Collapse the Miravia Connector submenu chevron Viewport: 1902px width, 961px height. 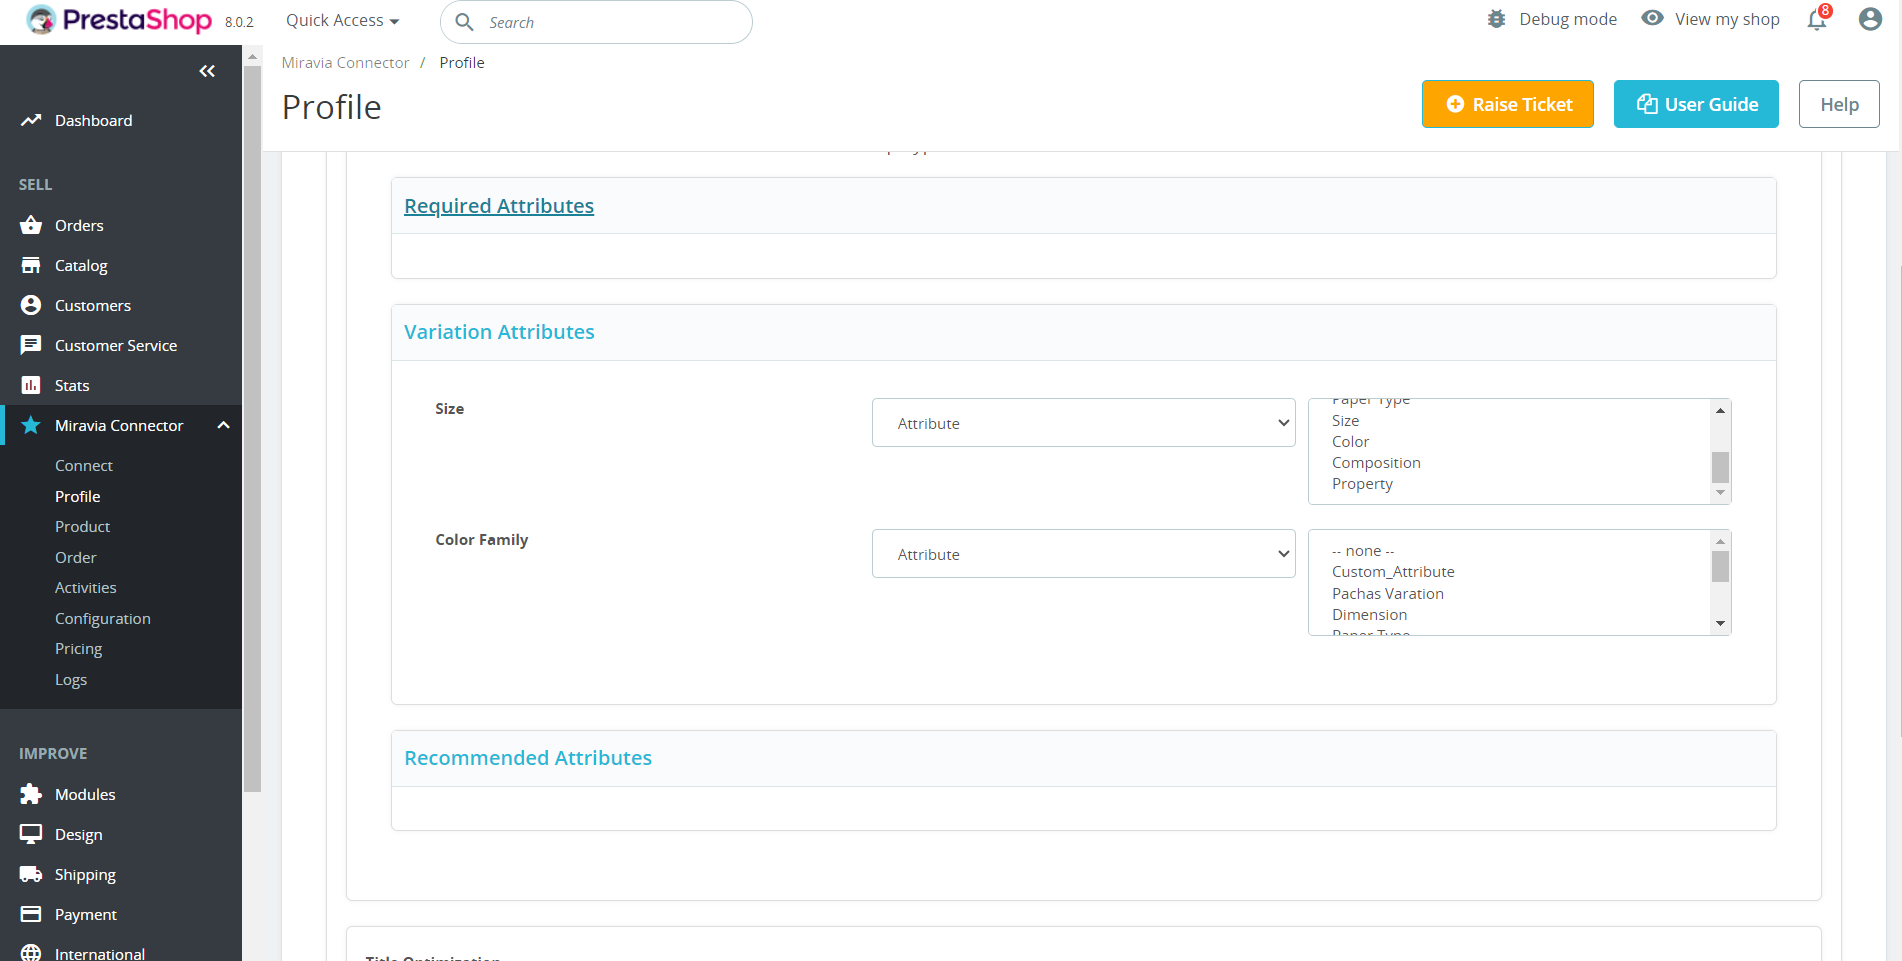point(224,425)
